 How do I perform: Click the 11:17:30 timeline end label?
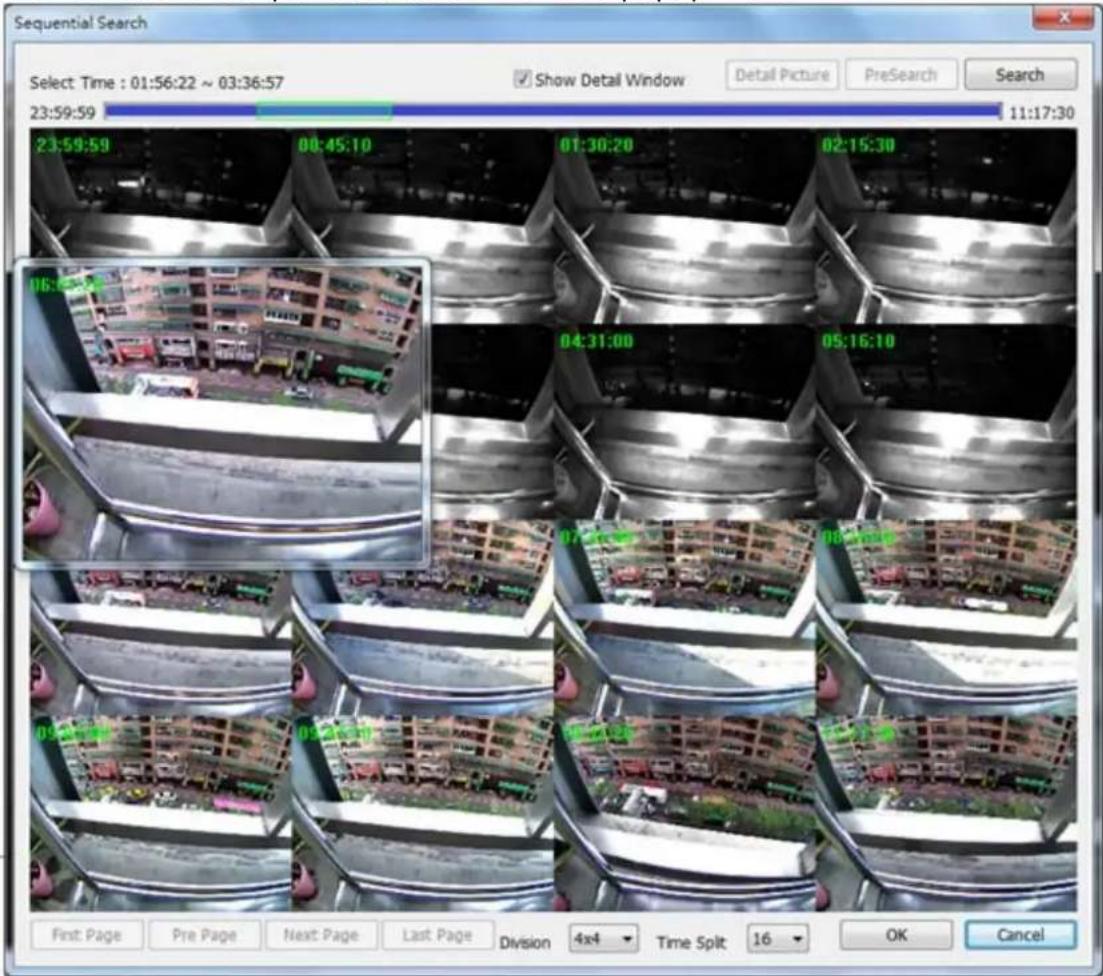[x=1042, y=113]
